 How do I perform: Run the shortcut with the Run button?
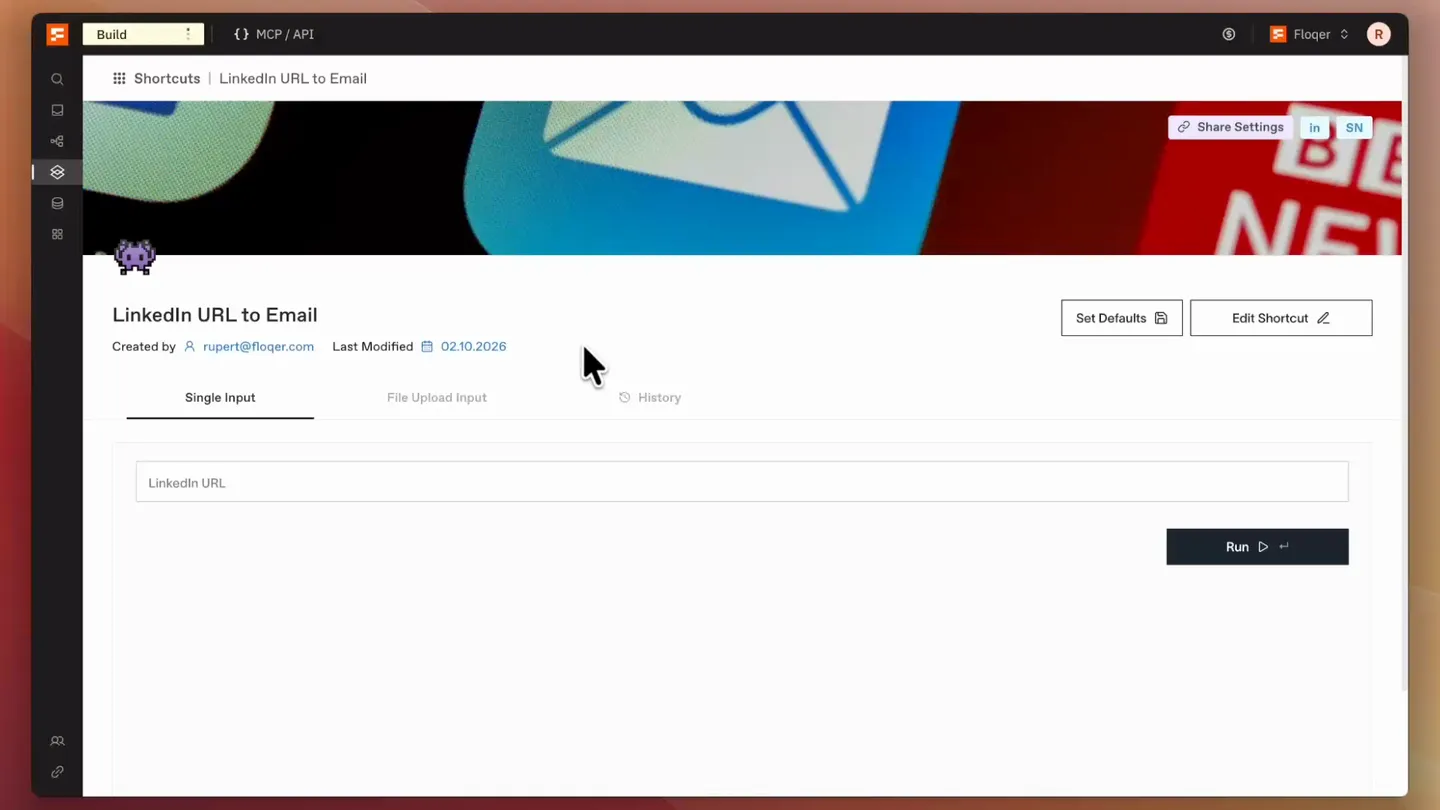pos(1257,547)
